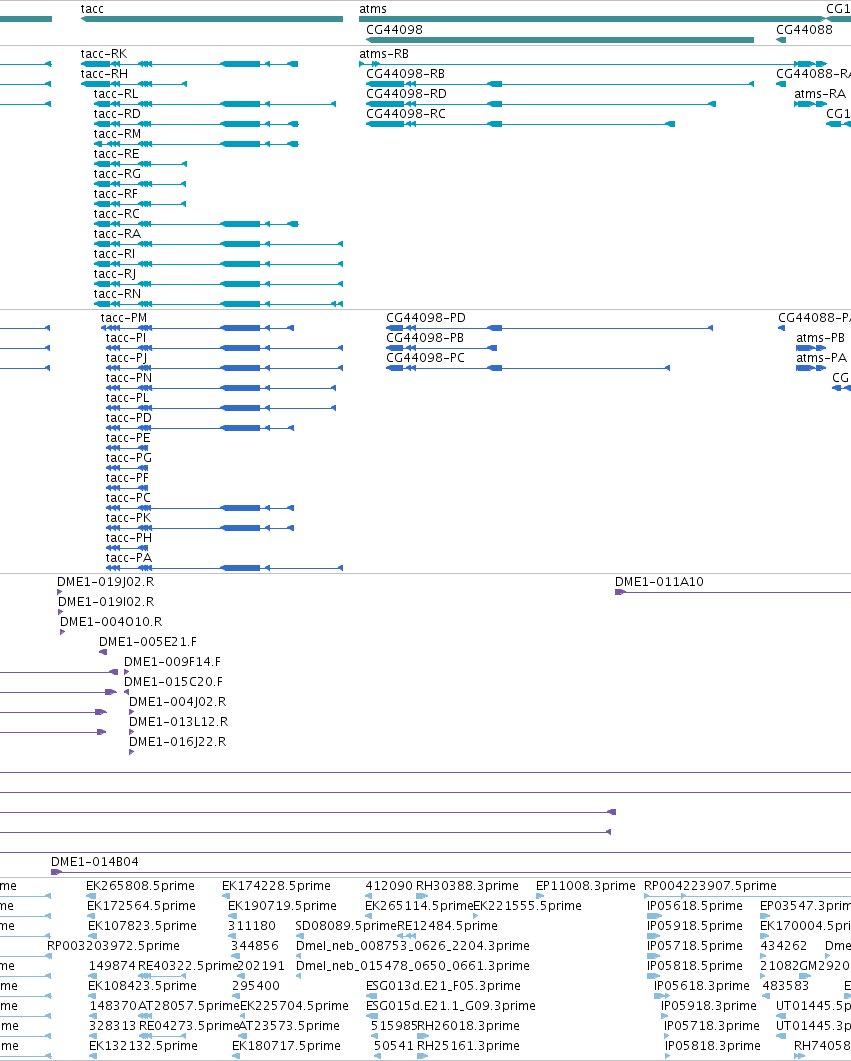The width and height of the screenshot is (851, 1061).
Task: Select EST ESG013d.E21_F05.3prime
Action: (x=371, y=996)
